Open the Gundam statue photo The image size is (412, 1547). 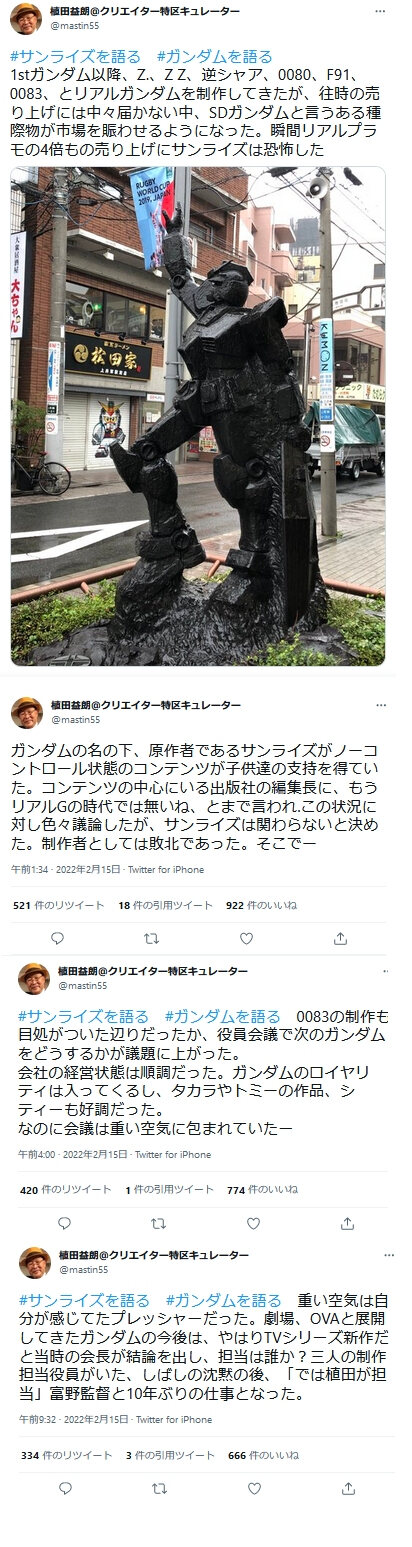[x=197, y=417]
